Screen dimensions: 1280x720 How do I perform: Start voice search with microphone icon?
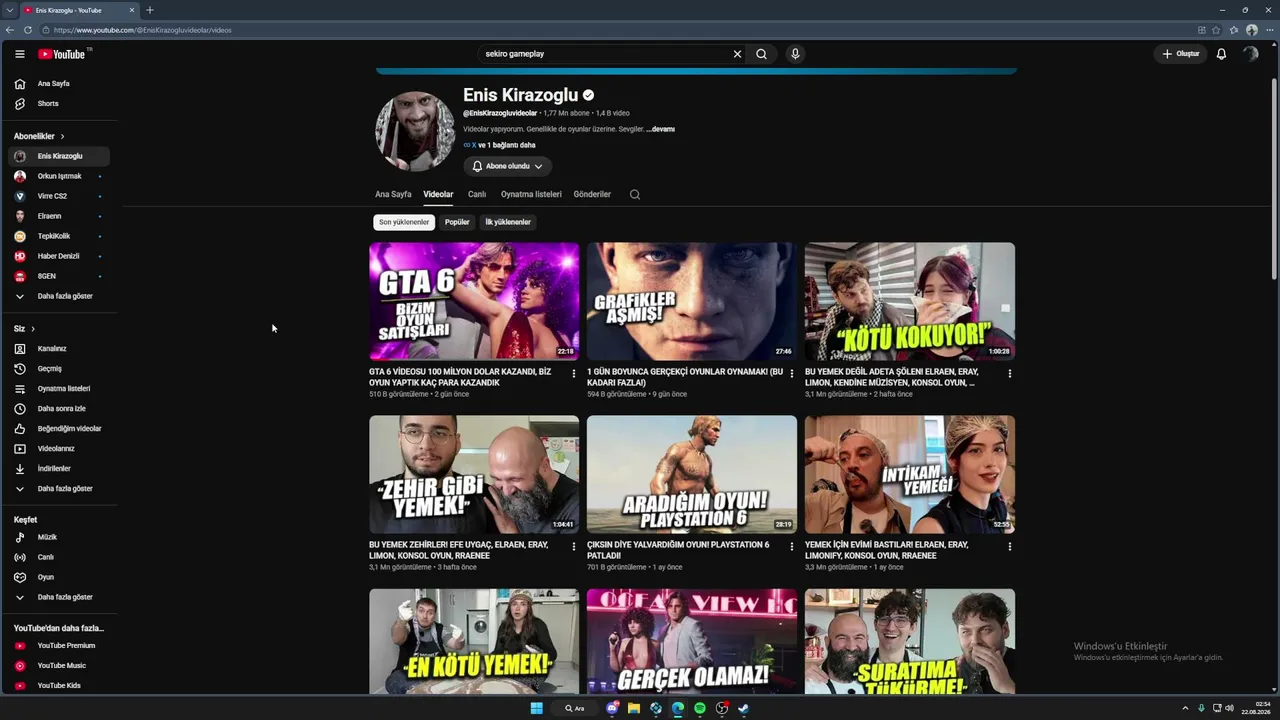pyautogui.click(x=795, y=54)
